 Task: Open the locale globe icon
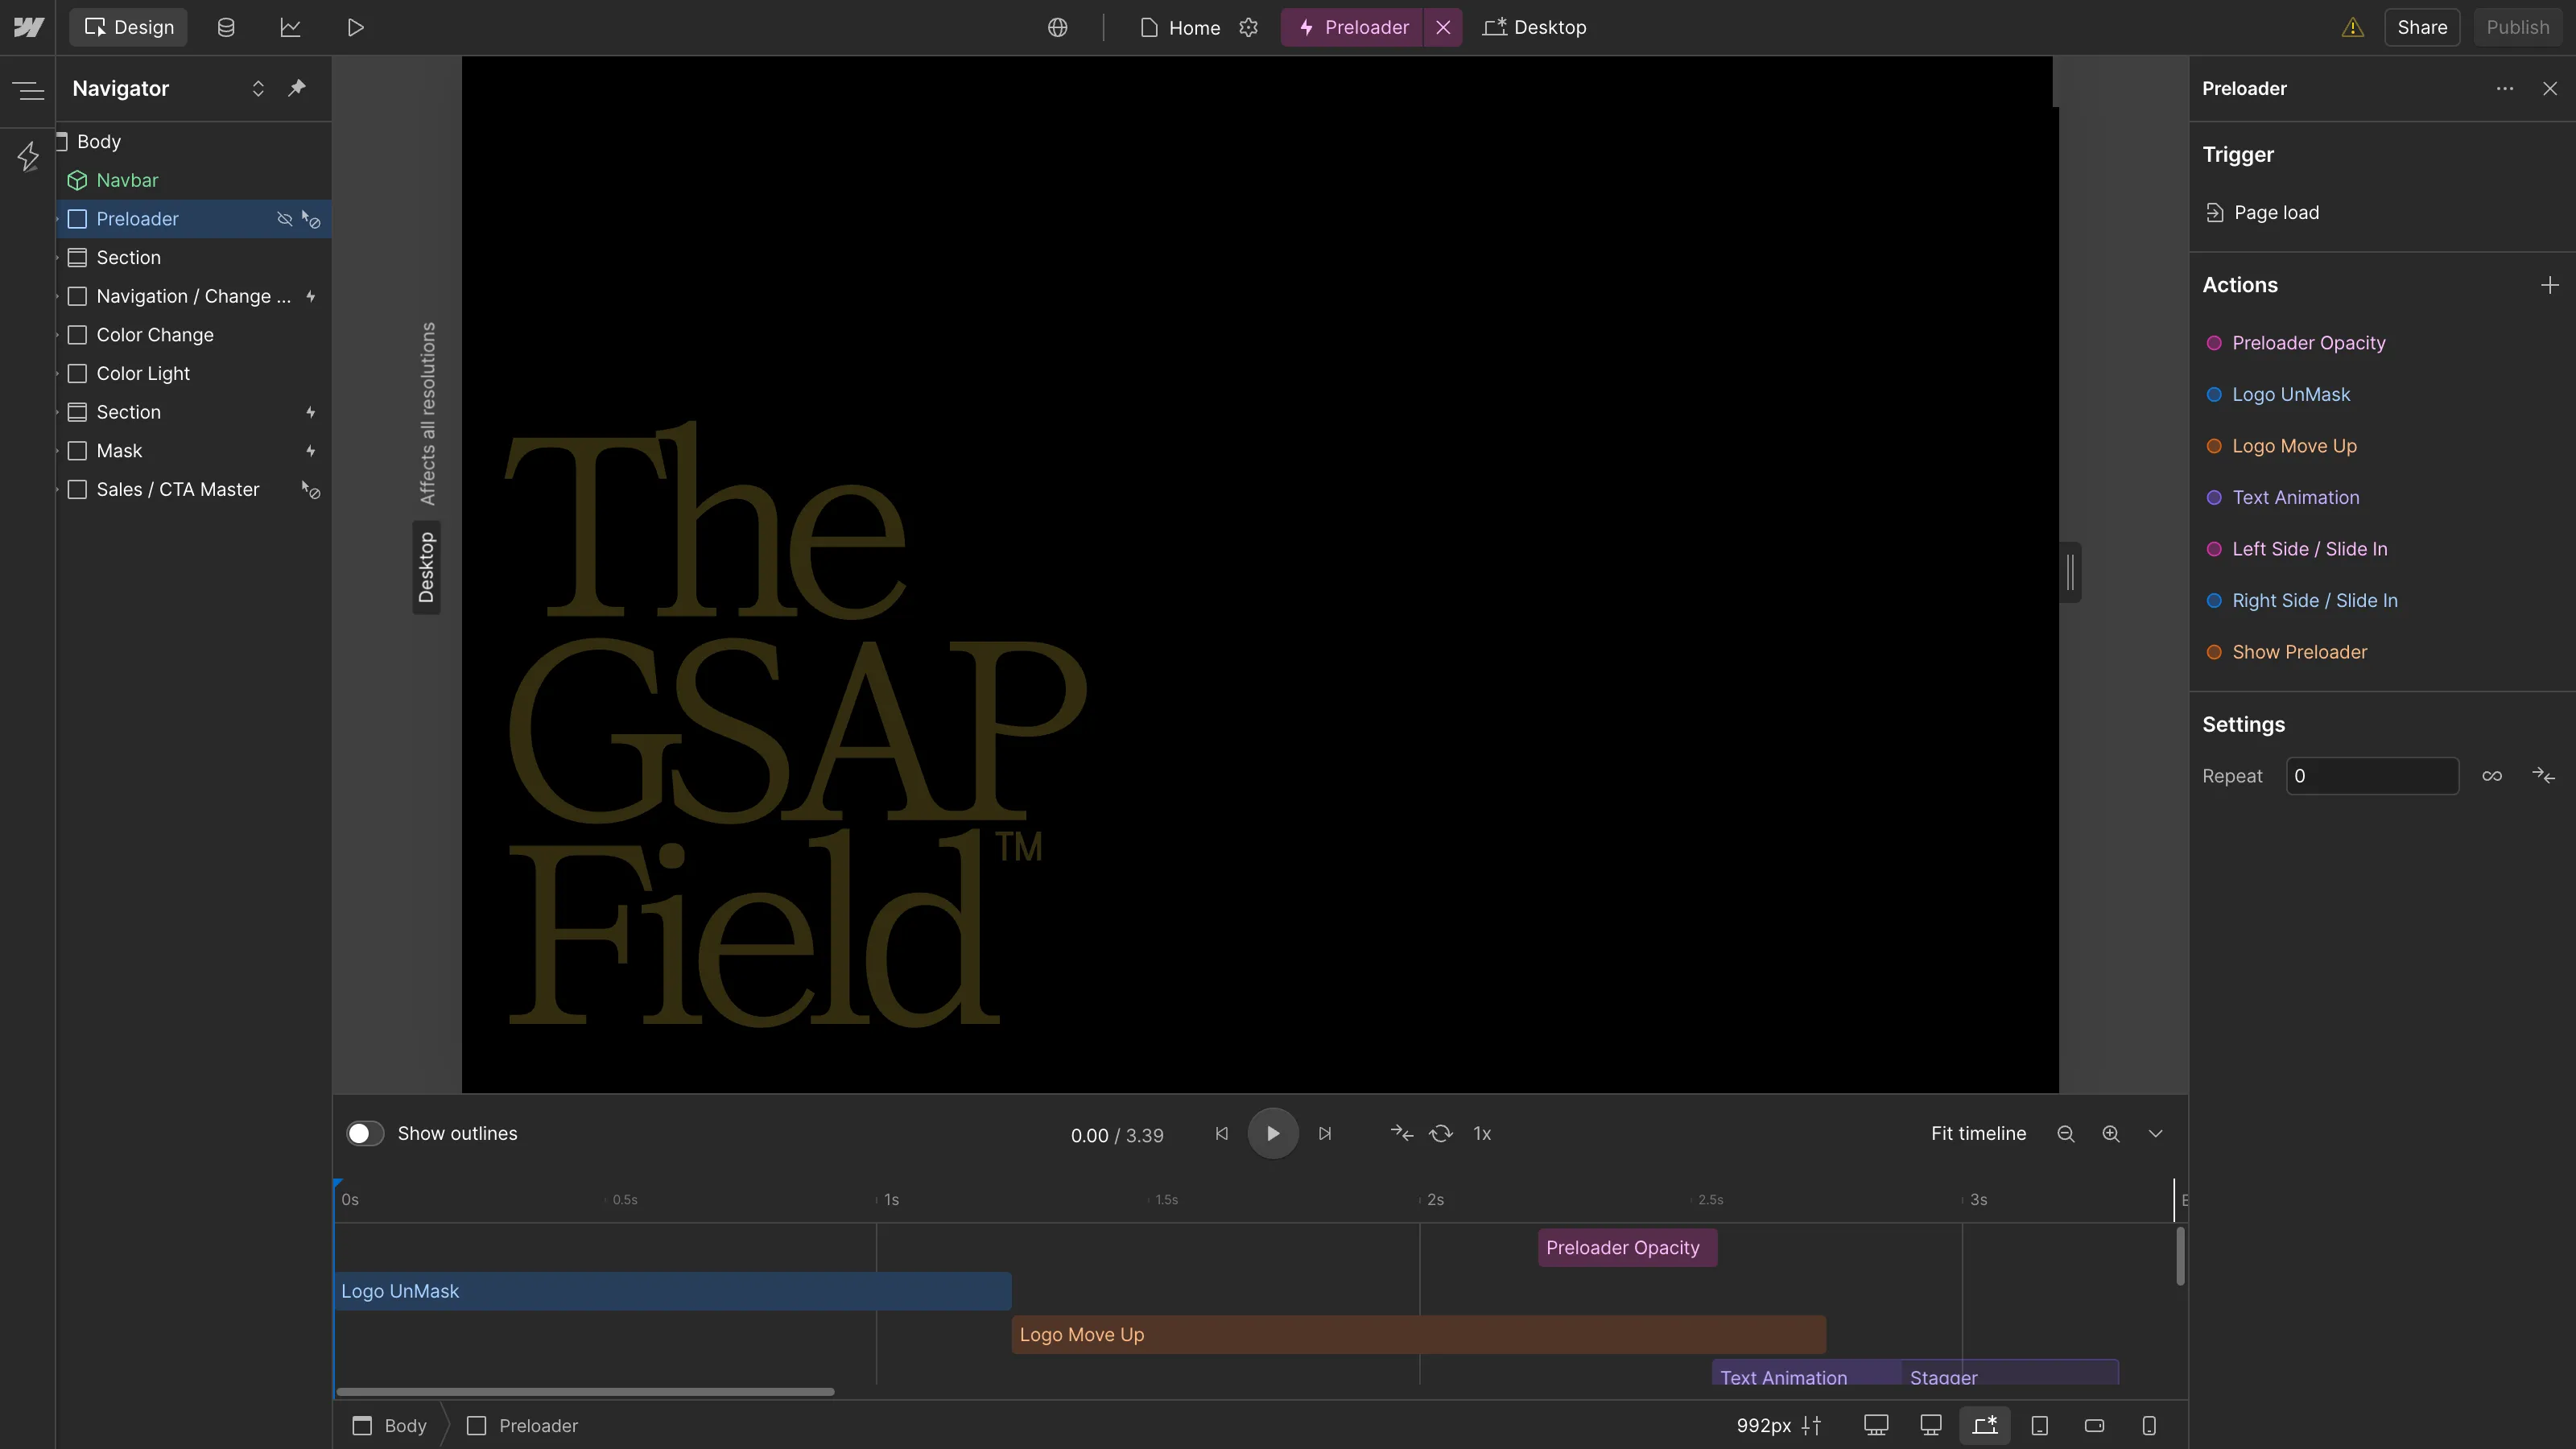(1057, 27)
